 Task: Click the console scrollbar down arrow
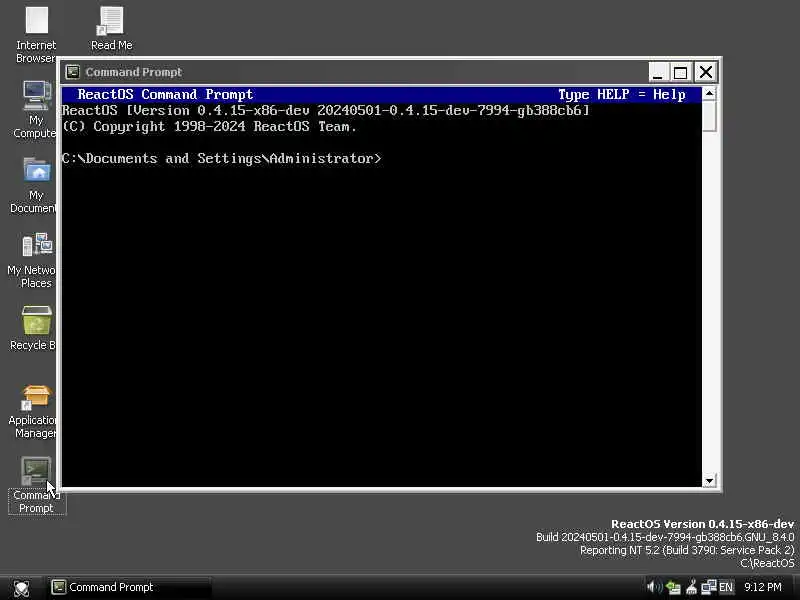pos(709,481)
